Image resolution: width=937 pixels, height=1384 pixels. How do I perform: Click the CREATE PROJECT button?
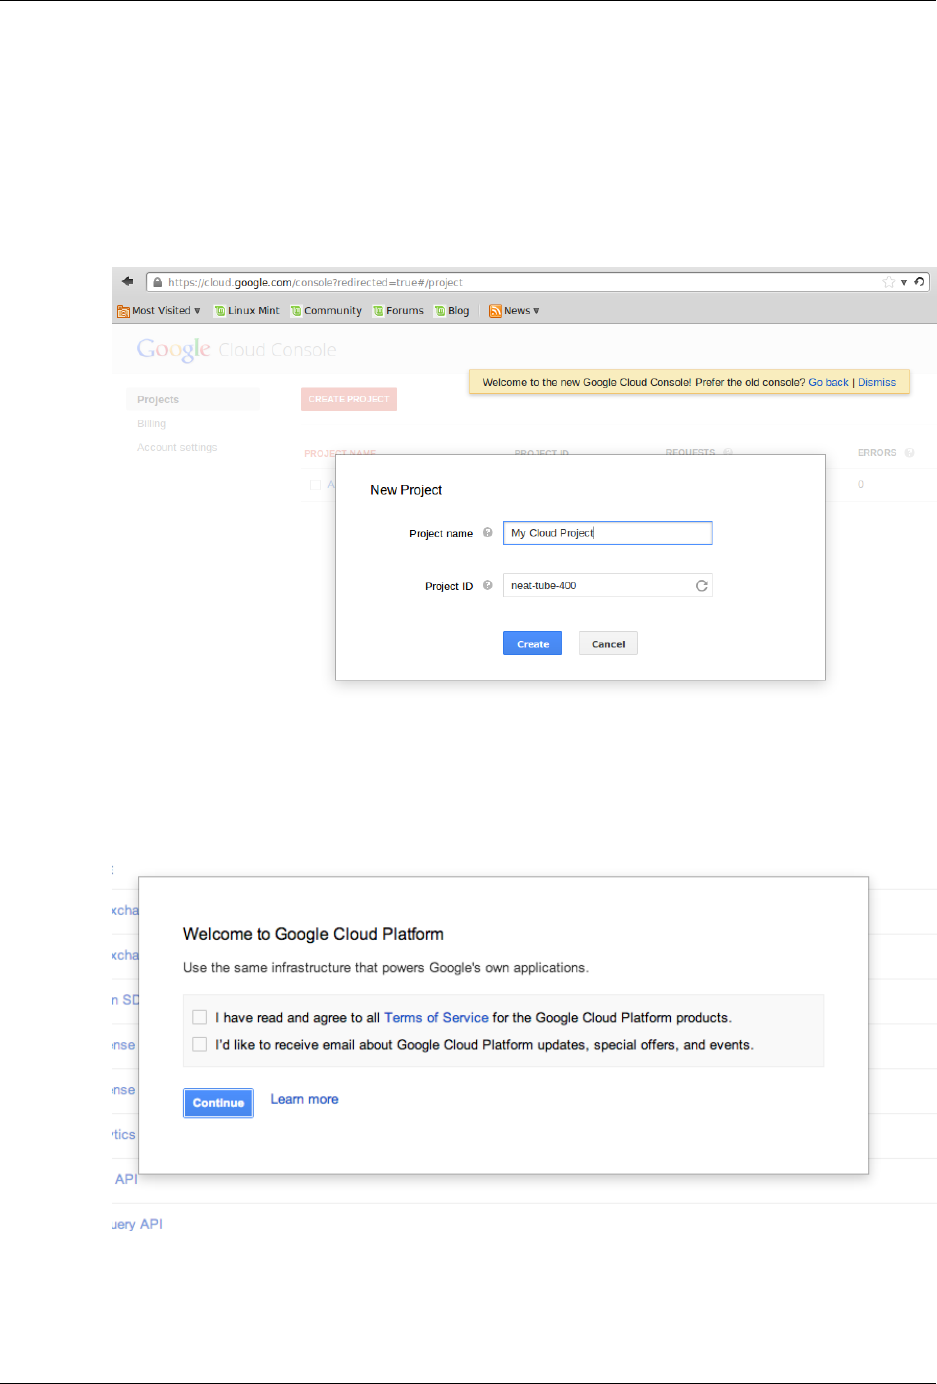[x=349, y=399]
